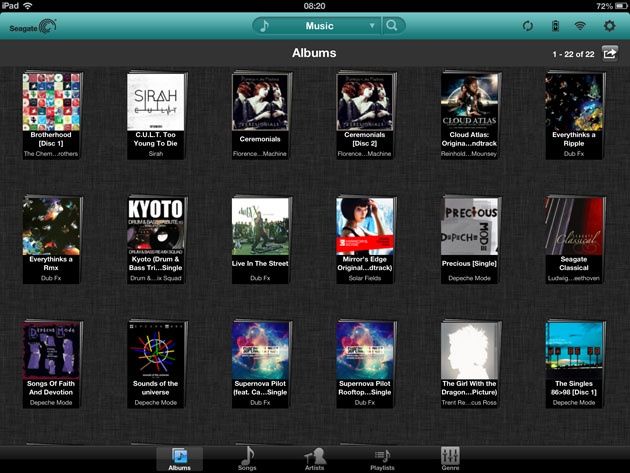Refresh the library with sync icon
Viewport: 630px width, 473px height.
point(527,26)
